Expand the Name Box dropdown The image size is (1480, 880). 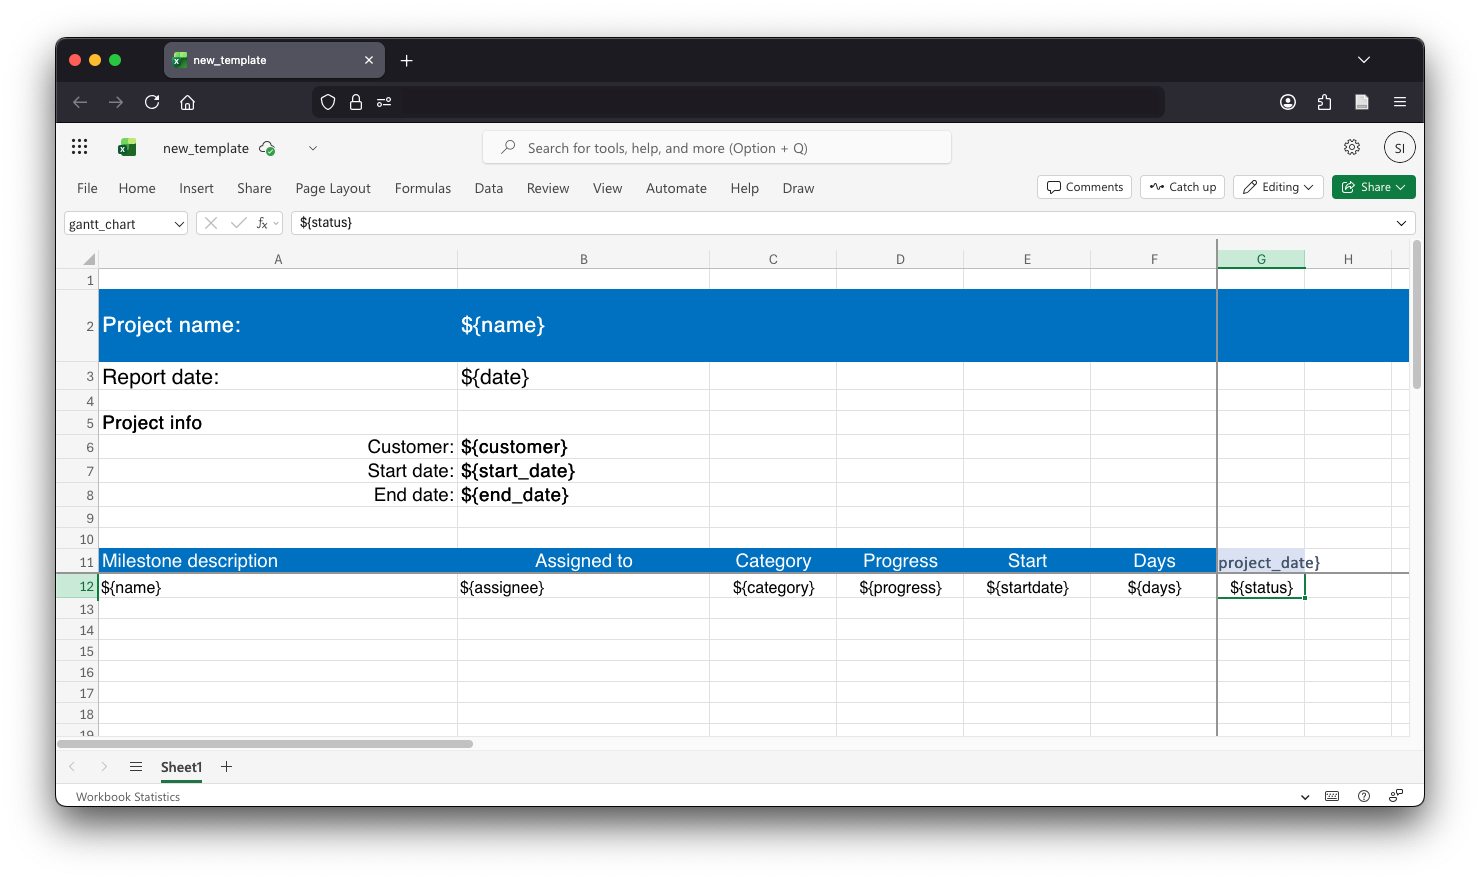(179, 224)
